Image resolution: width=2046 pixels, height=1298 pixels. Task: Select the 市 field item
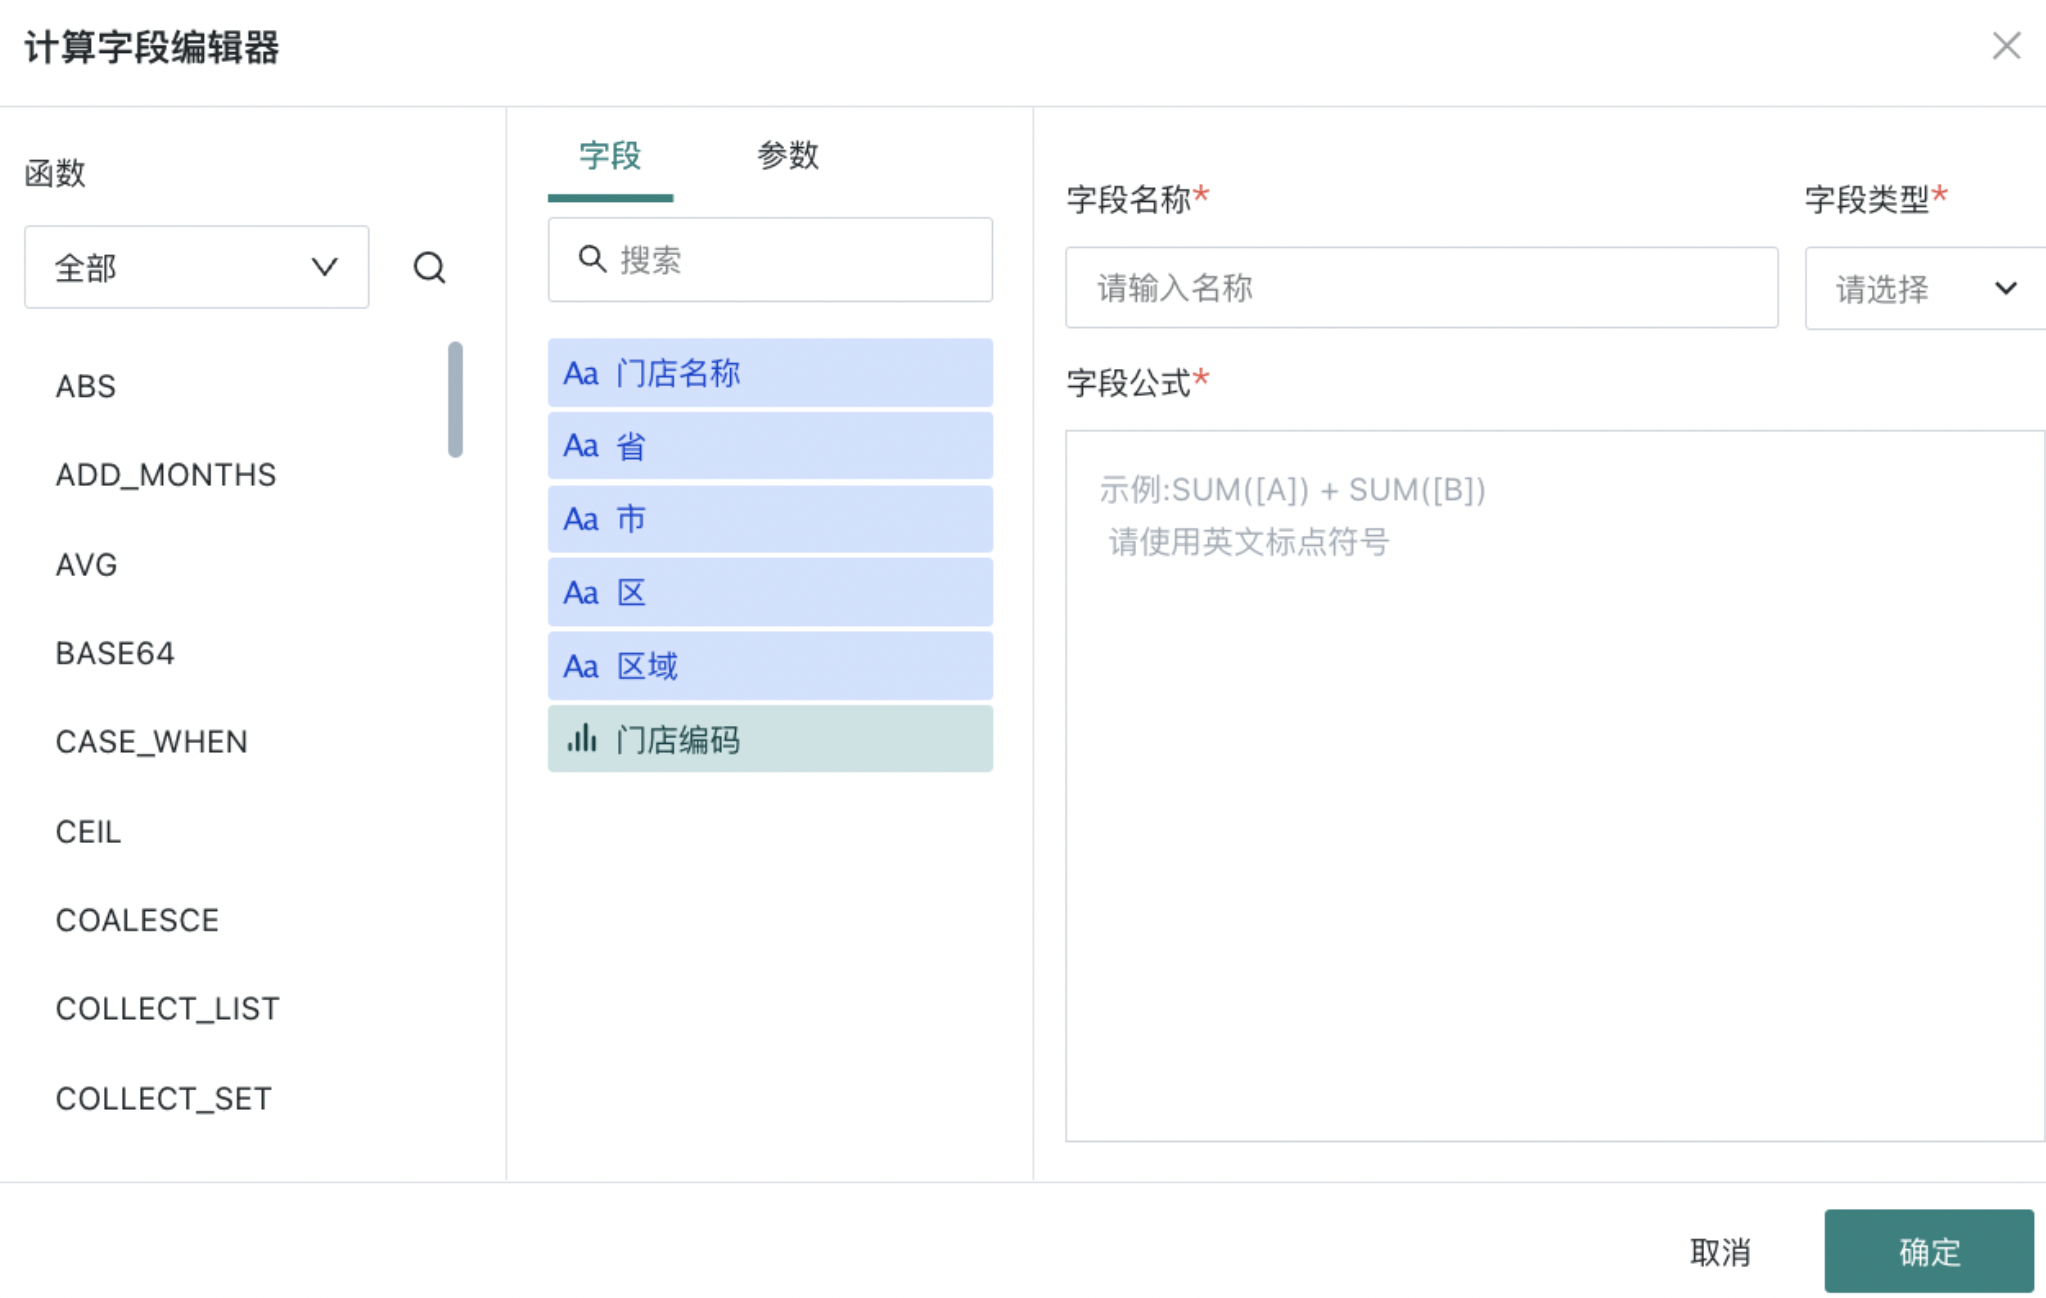(770, 519)
